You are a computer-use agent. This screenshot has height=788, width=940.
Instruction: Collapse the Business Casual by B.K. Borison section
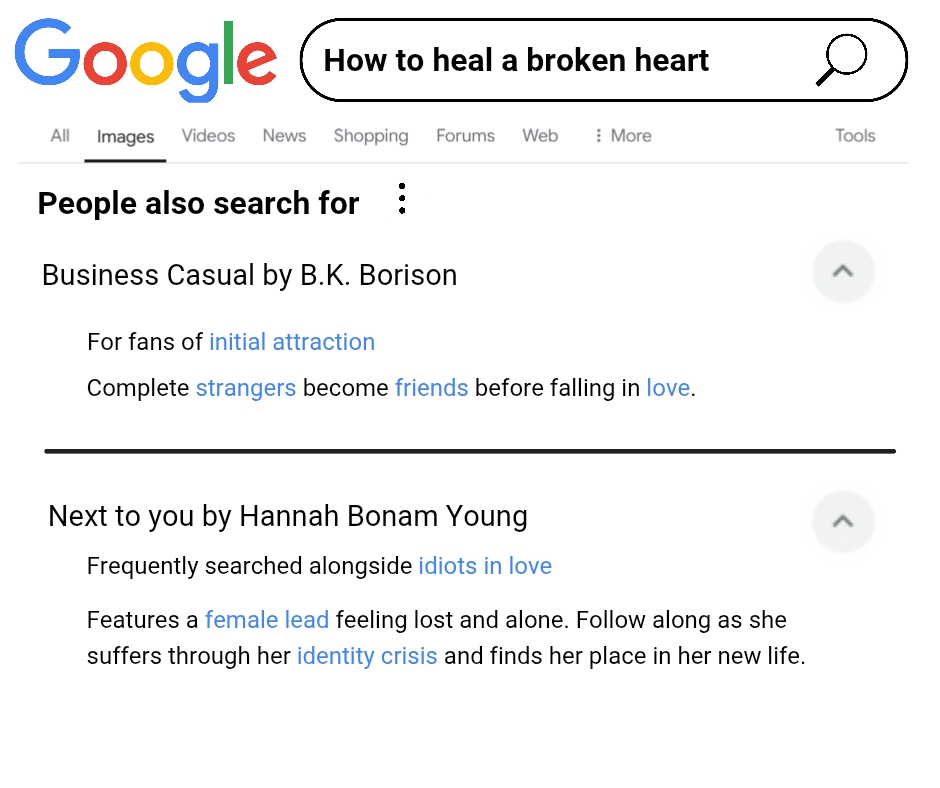[x=843, y=271]
